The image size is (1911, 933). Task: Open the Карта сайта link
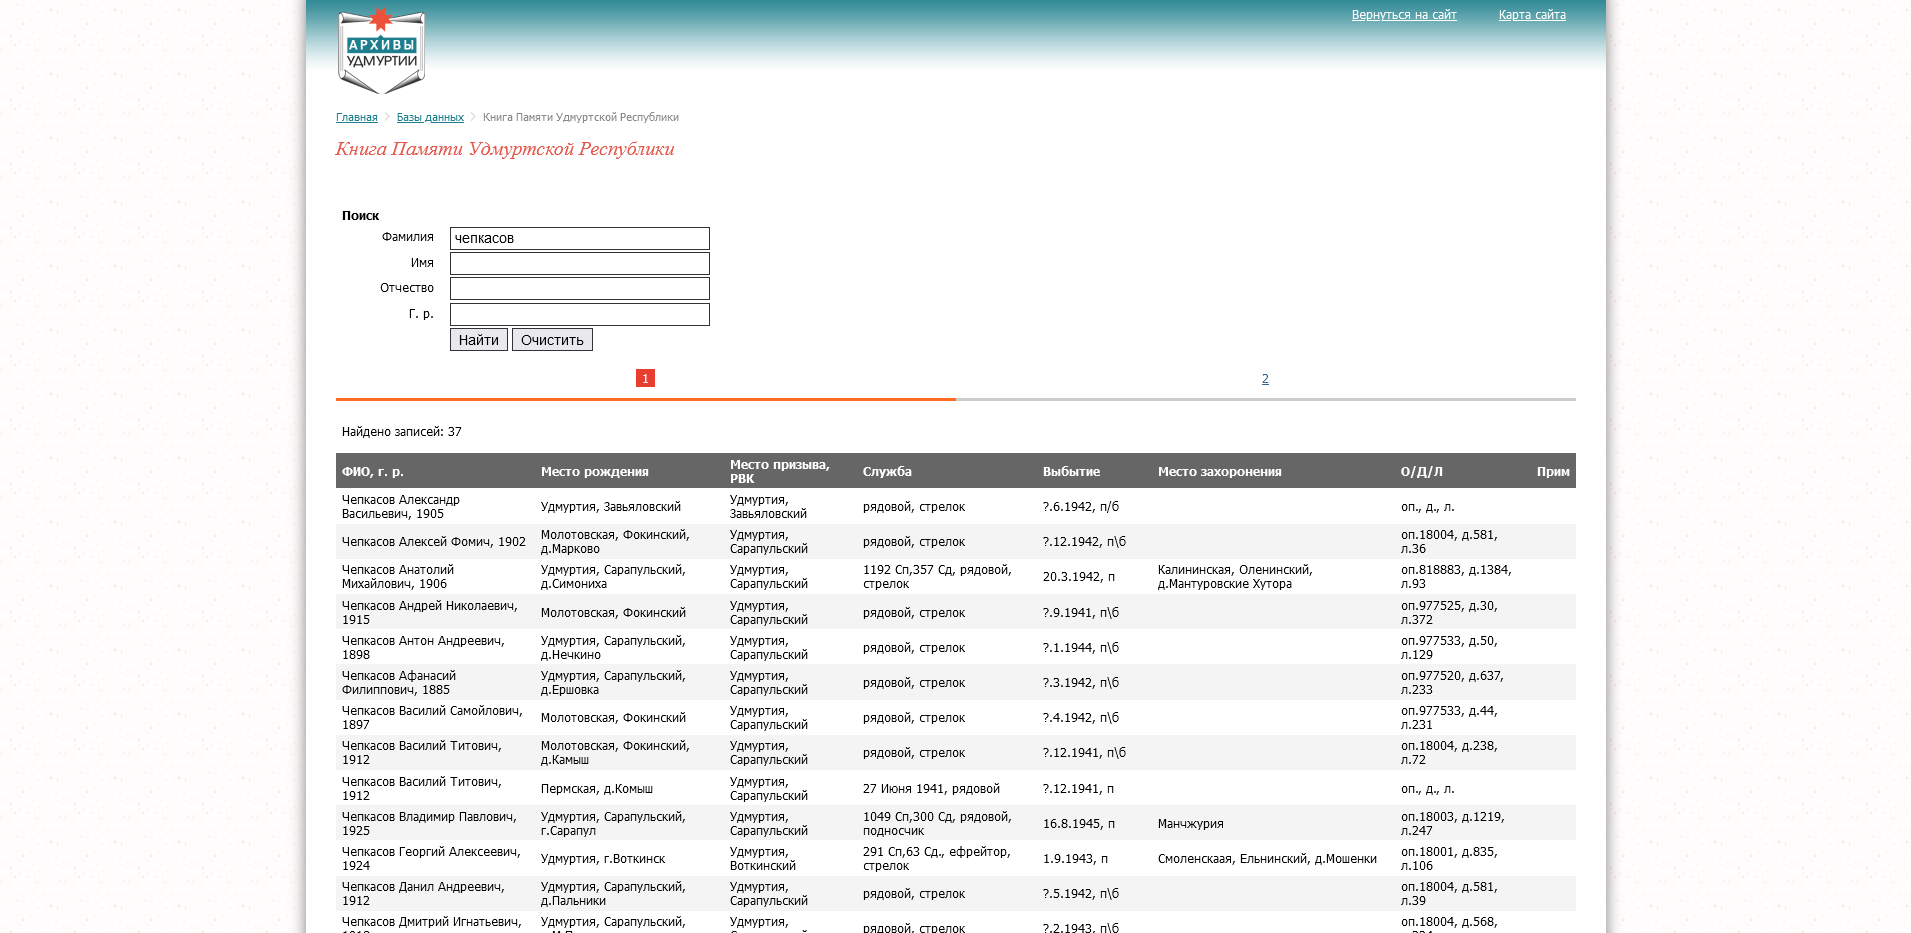1531,15
